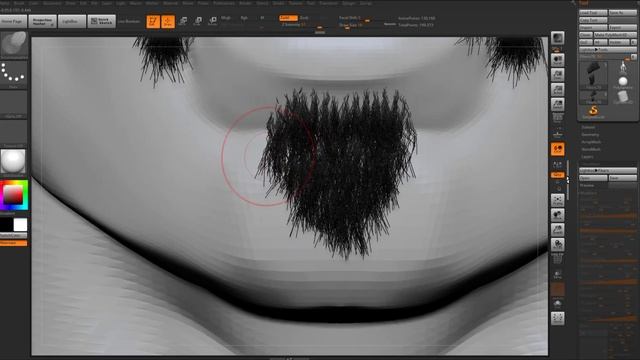Viewport: 640px width, 360px height.
Task: Open the alpha selector box
Action: [x=14, y=104]
